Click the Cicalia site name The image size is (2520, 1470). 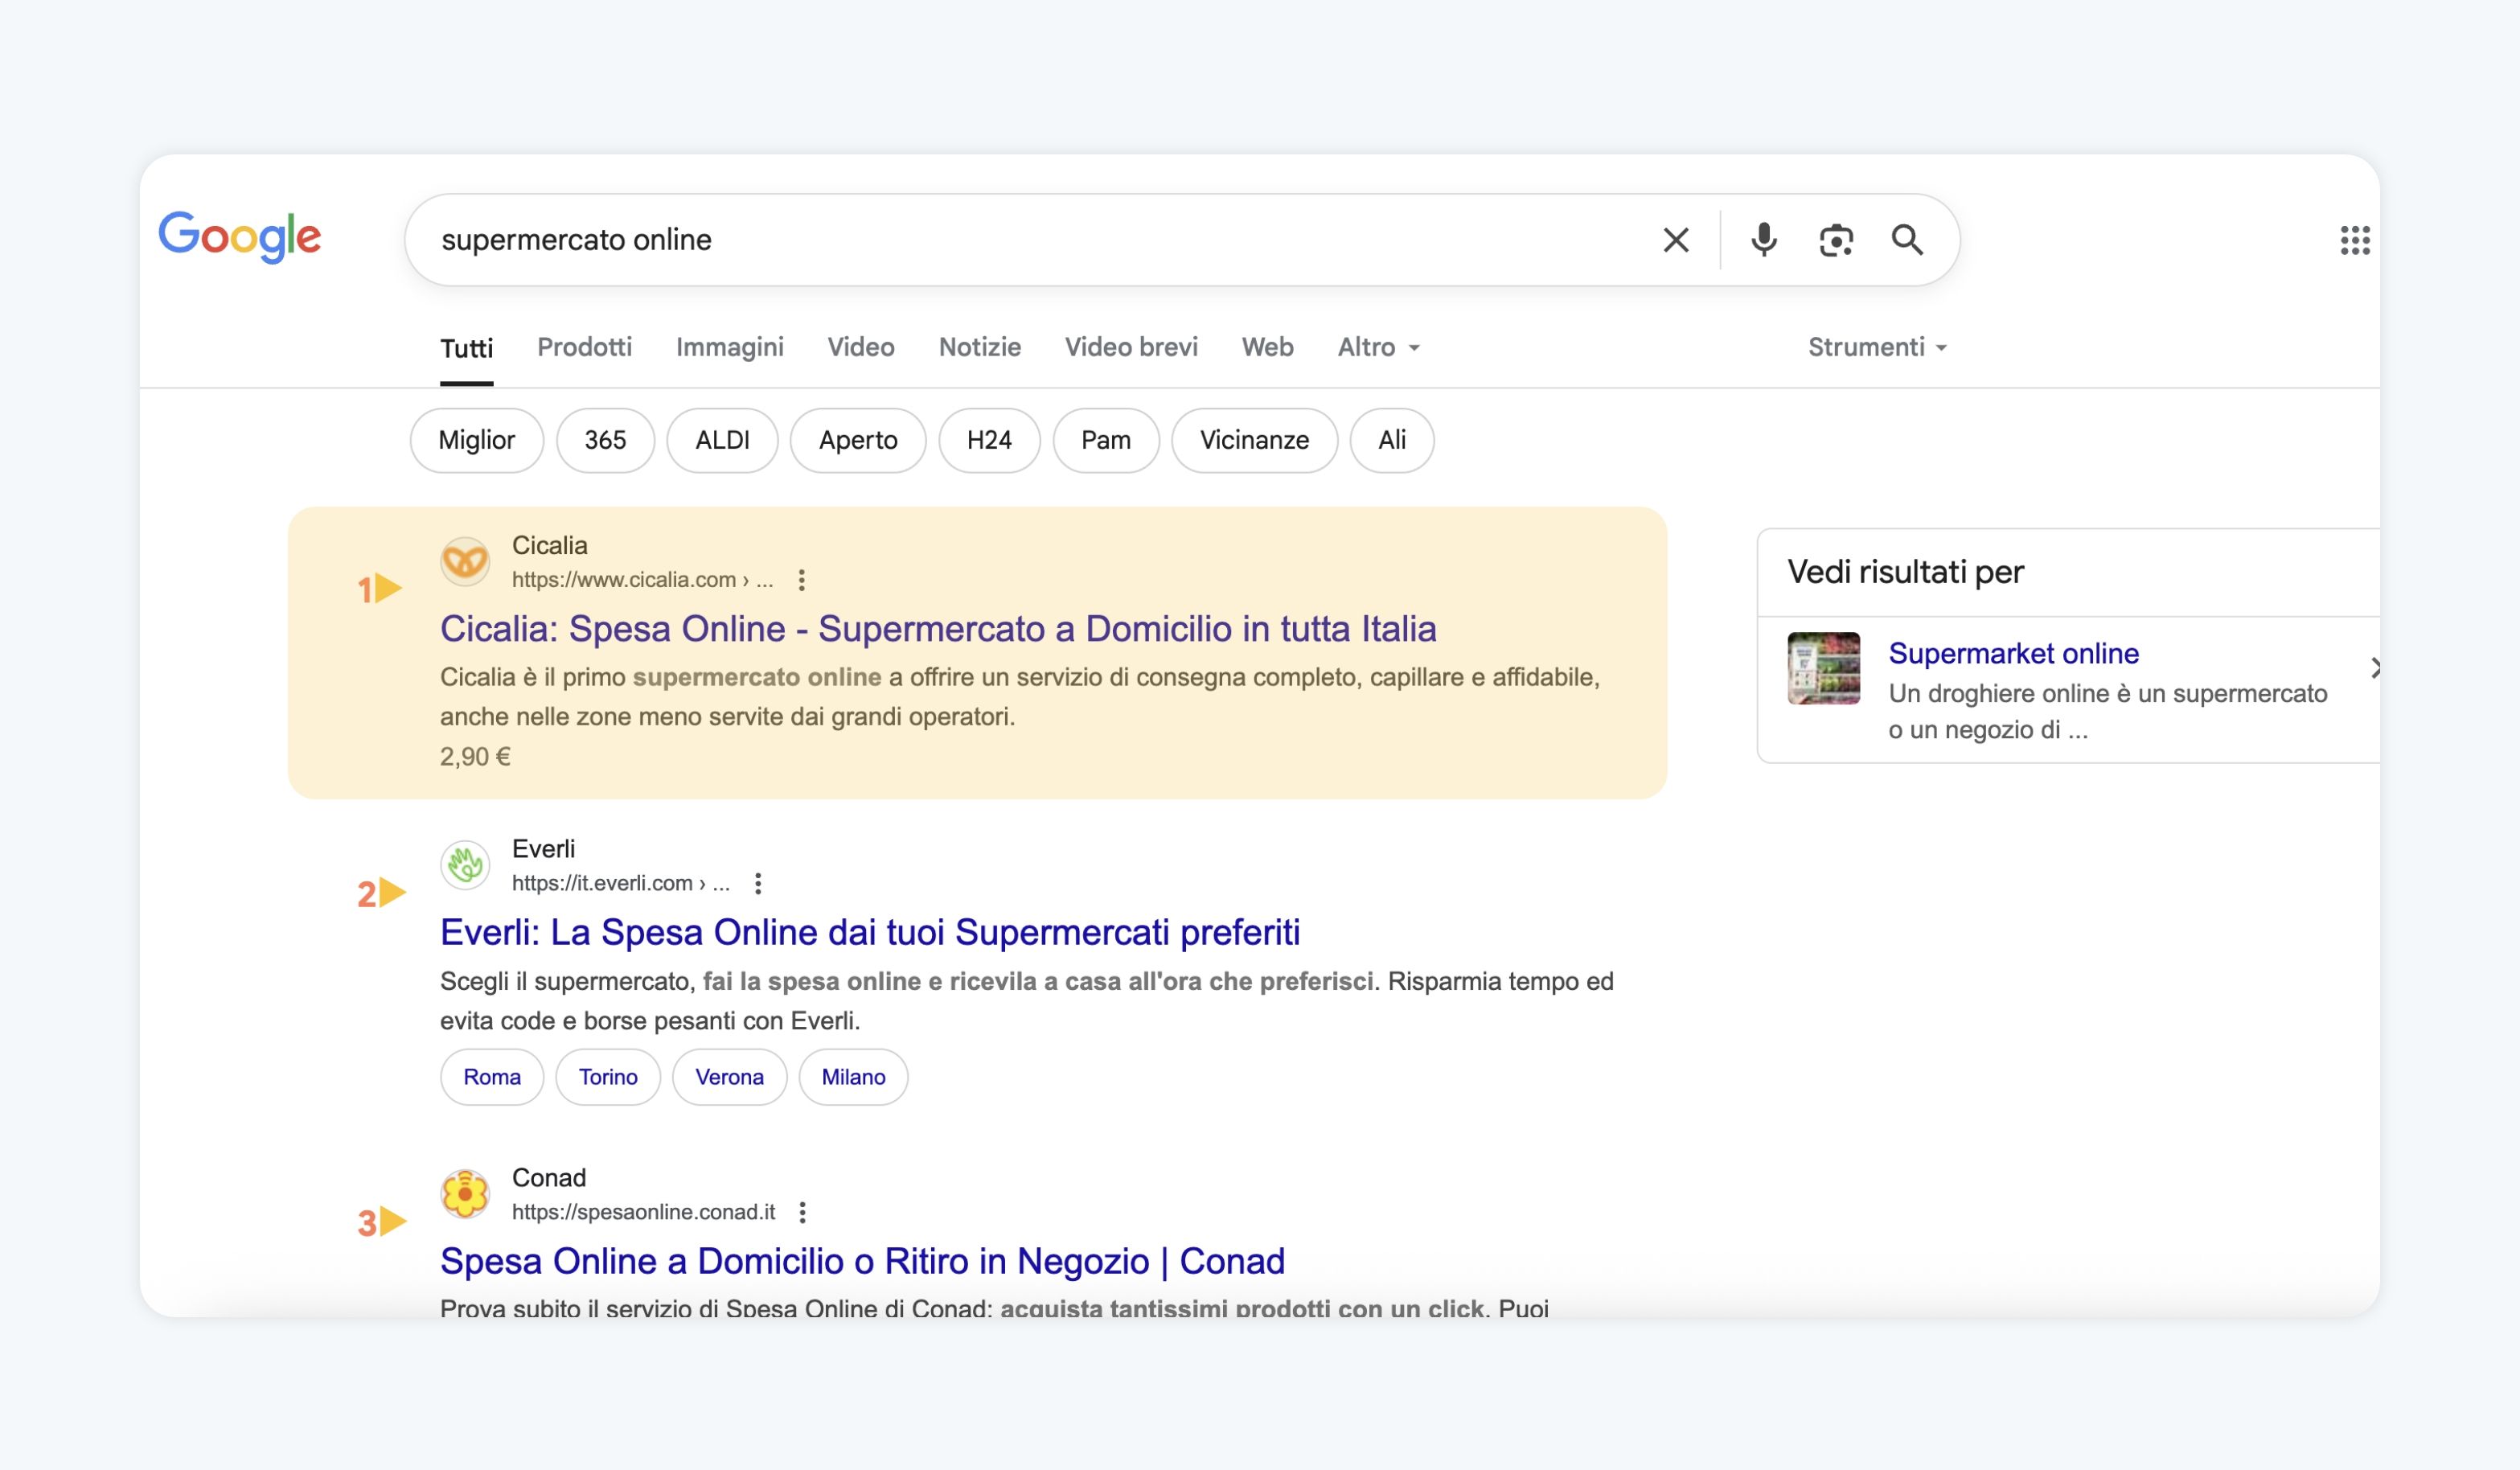(549, 545)
